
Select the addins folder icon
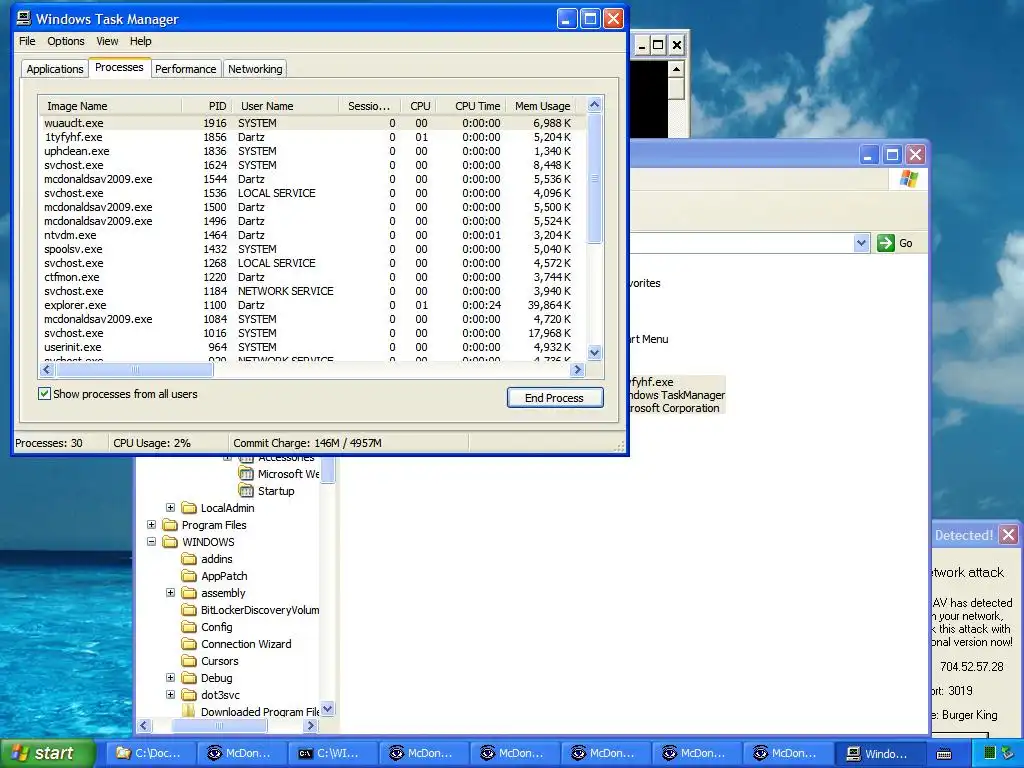[189, 558]
